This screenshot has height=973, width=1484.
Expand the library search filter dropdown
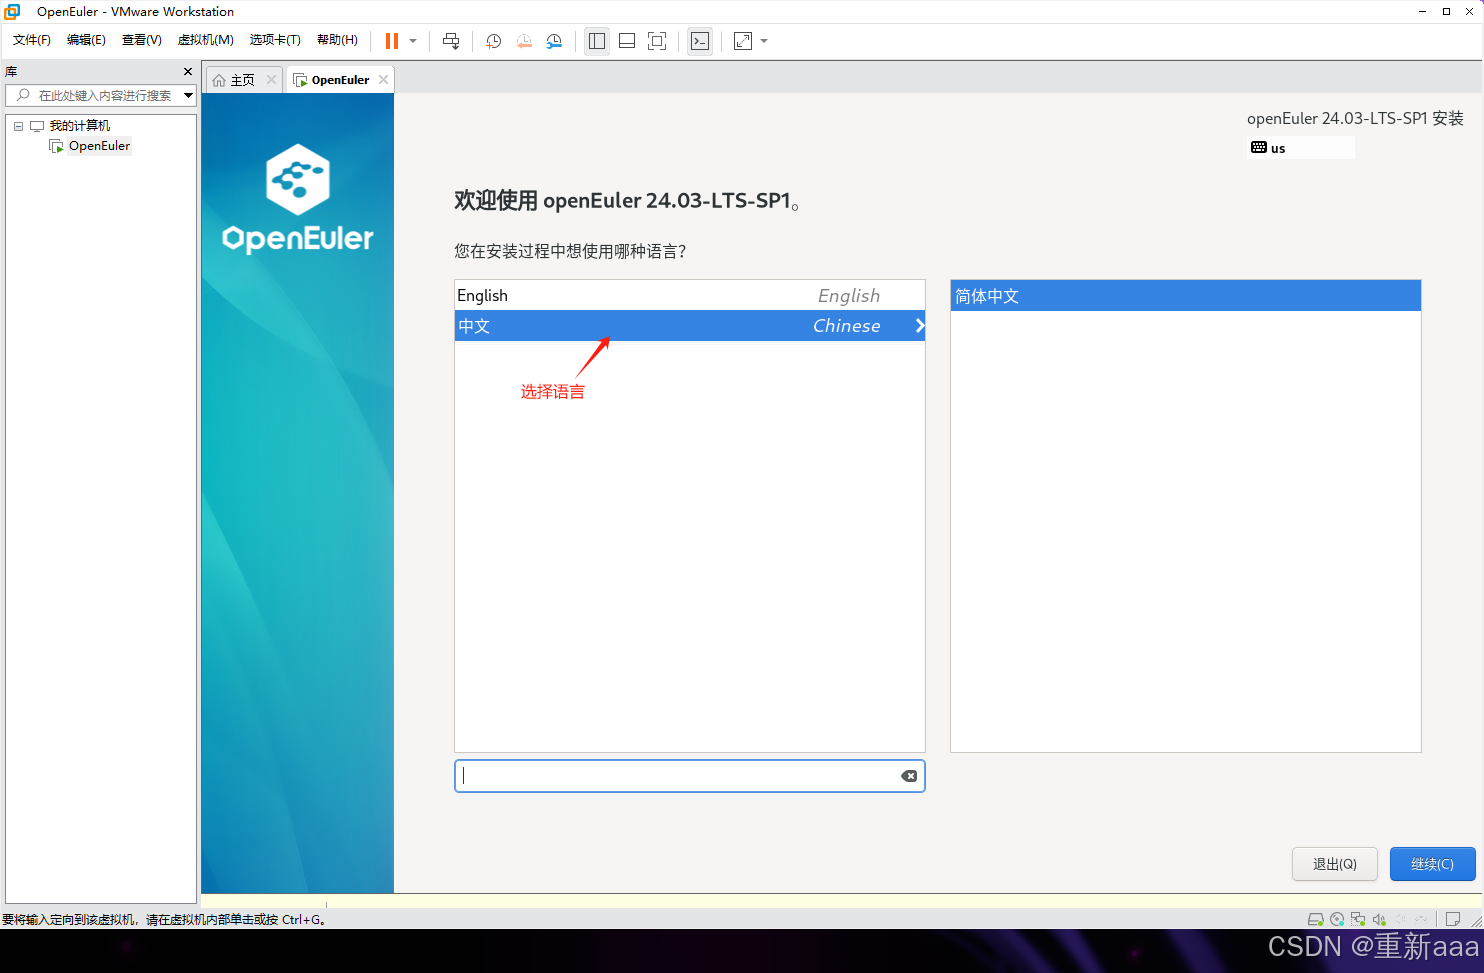[x=188, y=95]
